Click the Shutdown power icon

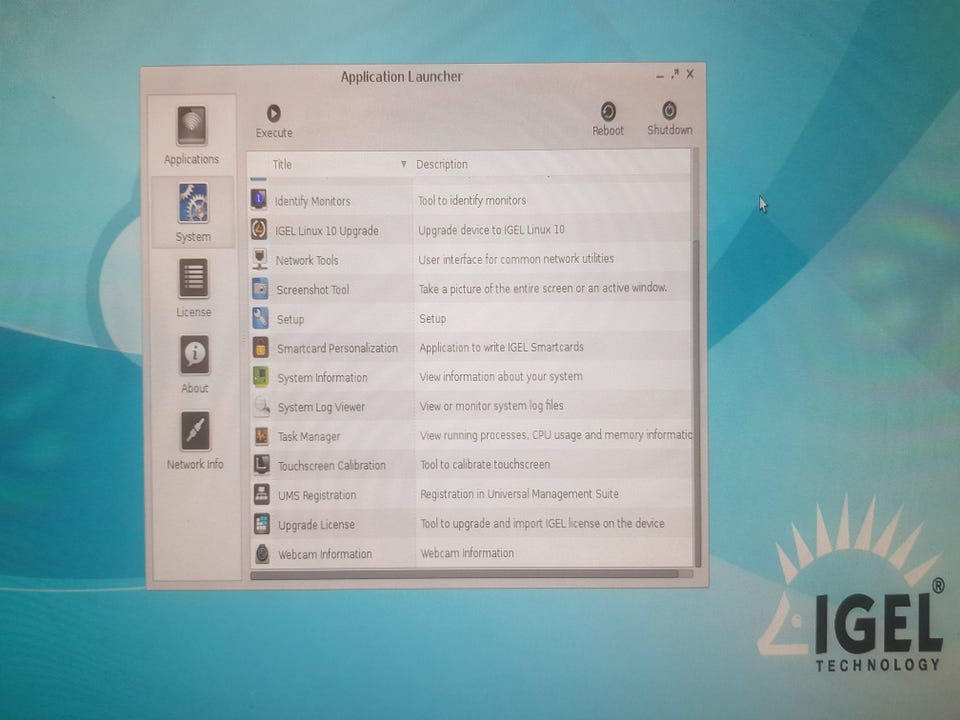pos(669,111)
